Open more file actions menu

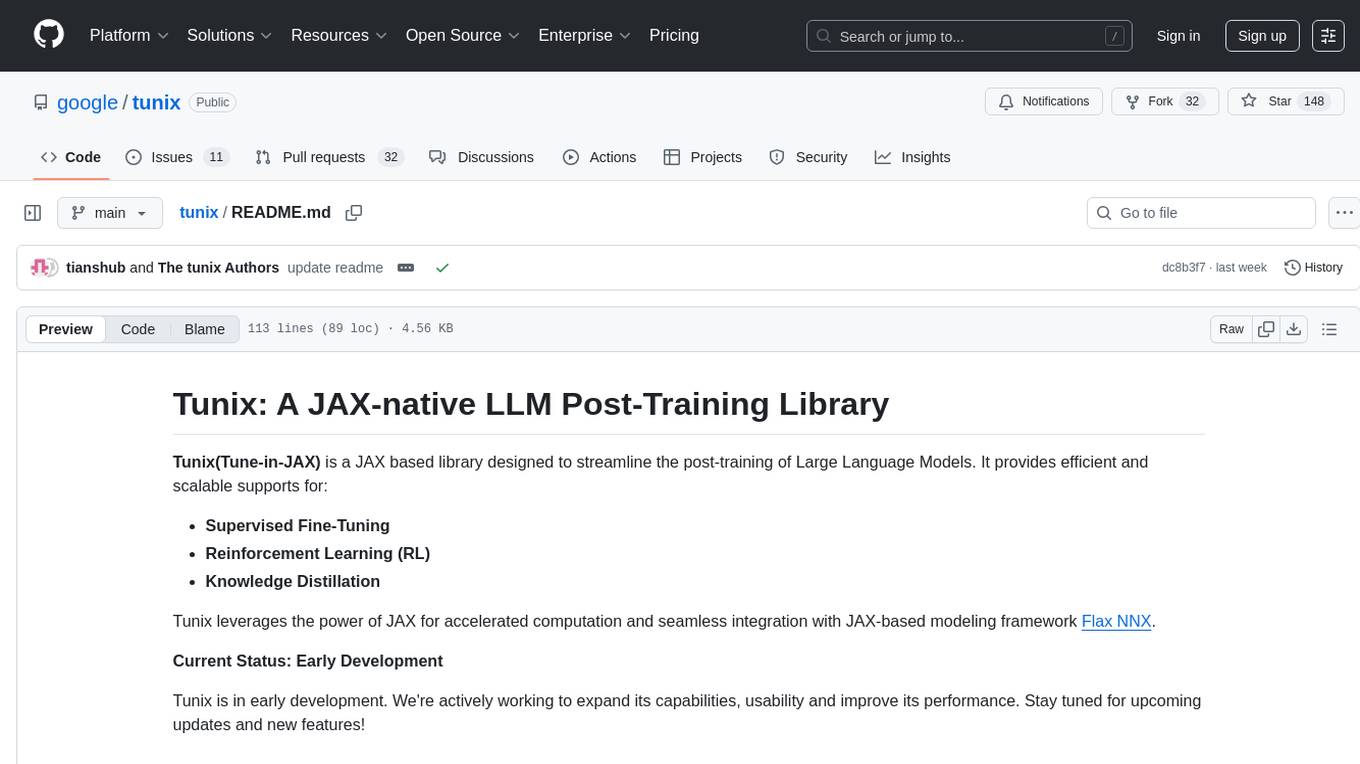coord(1344,213)
